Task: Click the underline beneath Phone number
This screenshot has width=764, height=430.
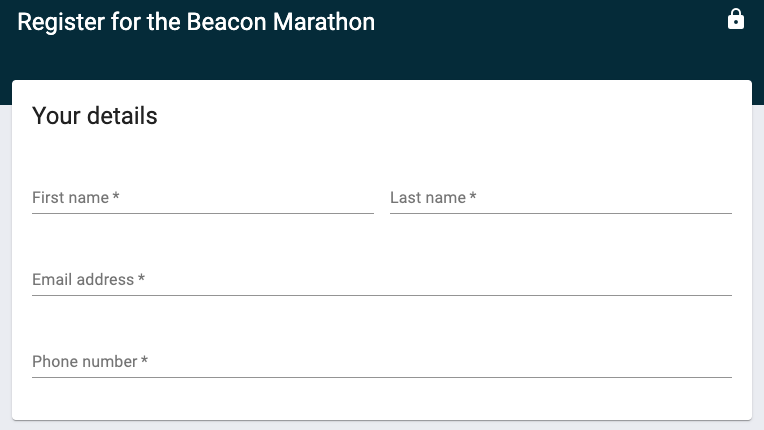Action: 382,377
